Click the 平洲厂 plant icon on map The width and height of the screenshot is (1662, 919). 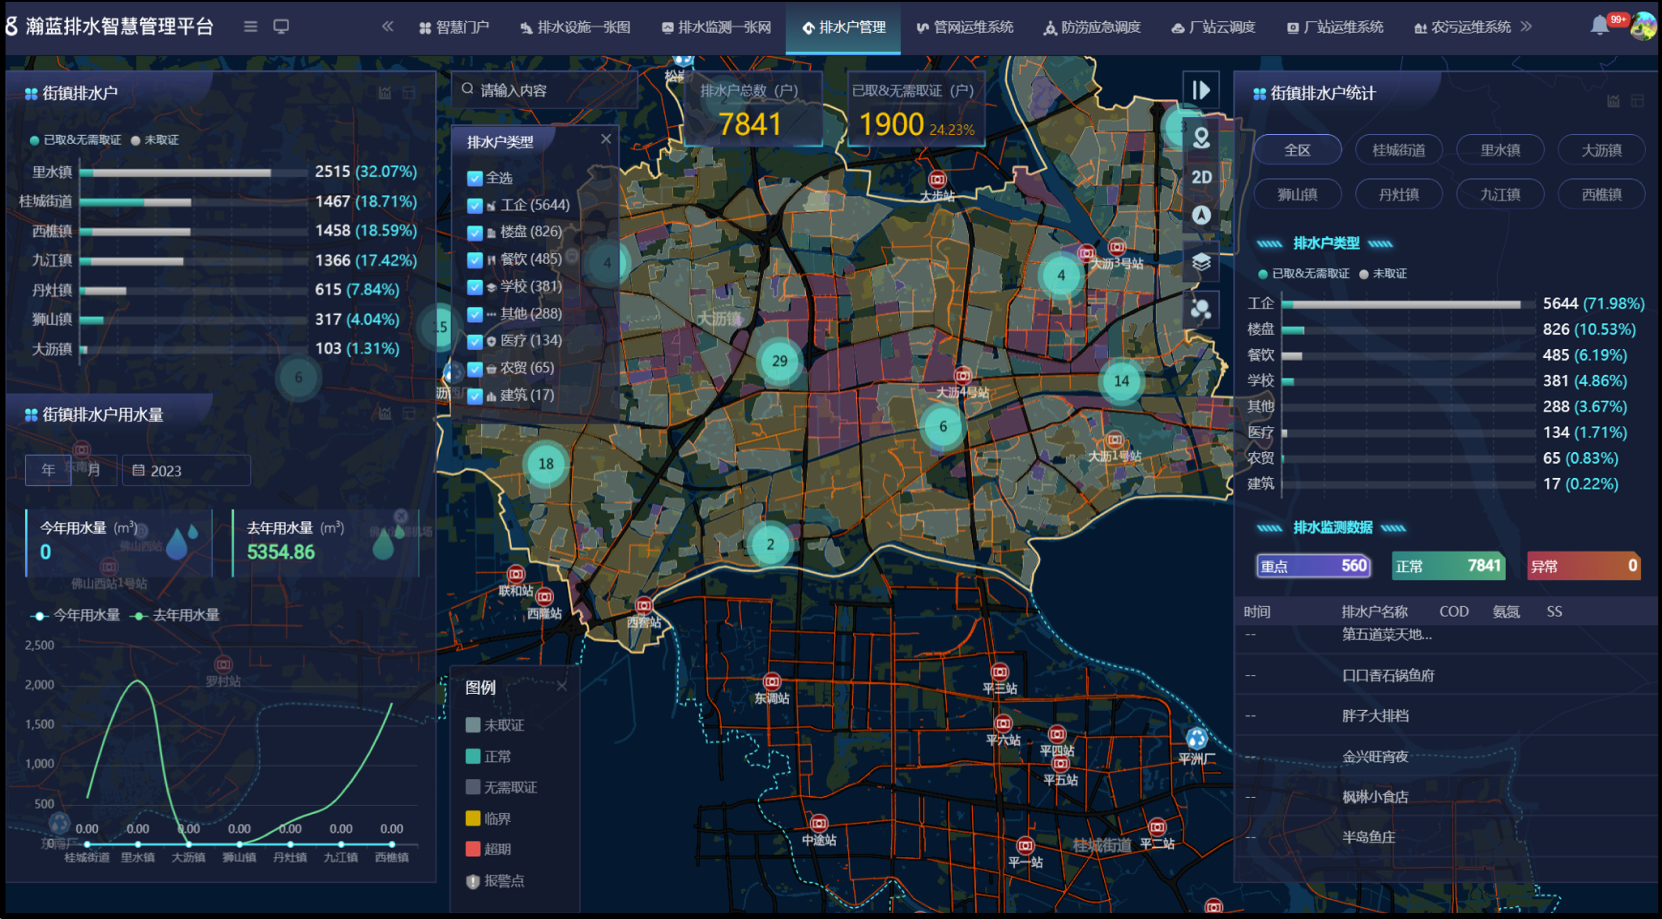pyautogui.click(x=1196, y=739)
